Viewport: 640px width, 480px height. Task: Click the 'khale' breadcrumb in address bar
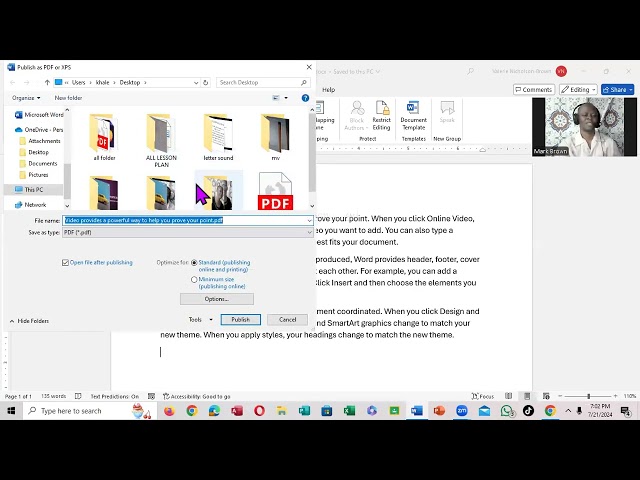[x=102, y=82]
